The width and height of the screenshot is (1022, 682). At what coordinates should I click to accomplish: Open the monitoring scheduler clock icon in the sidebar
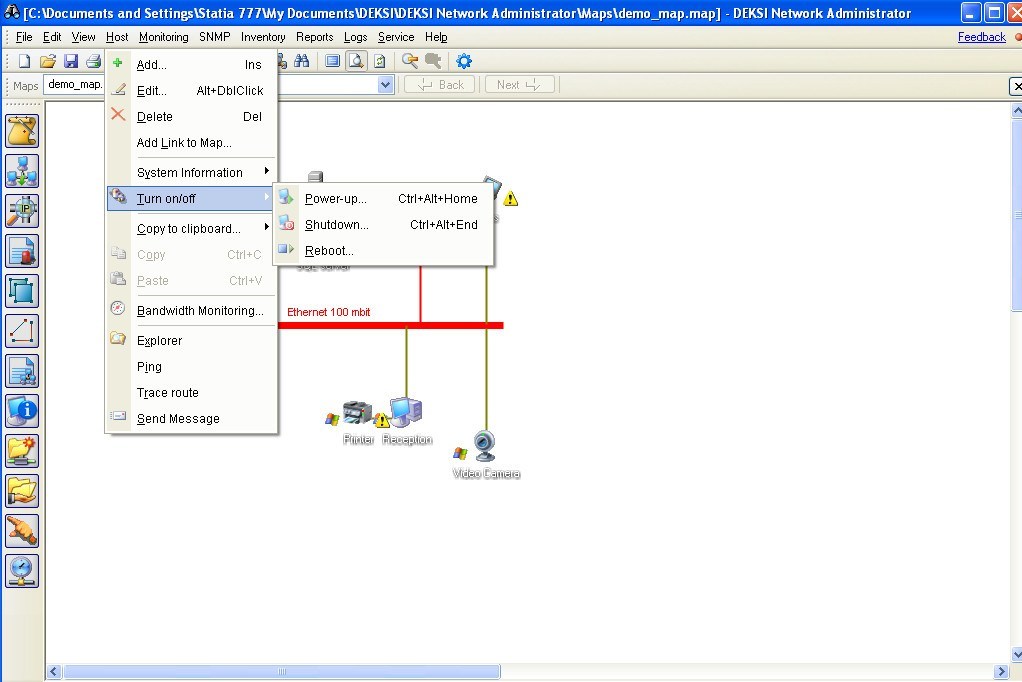point(21,571)
